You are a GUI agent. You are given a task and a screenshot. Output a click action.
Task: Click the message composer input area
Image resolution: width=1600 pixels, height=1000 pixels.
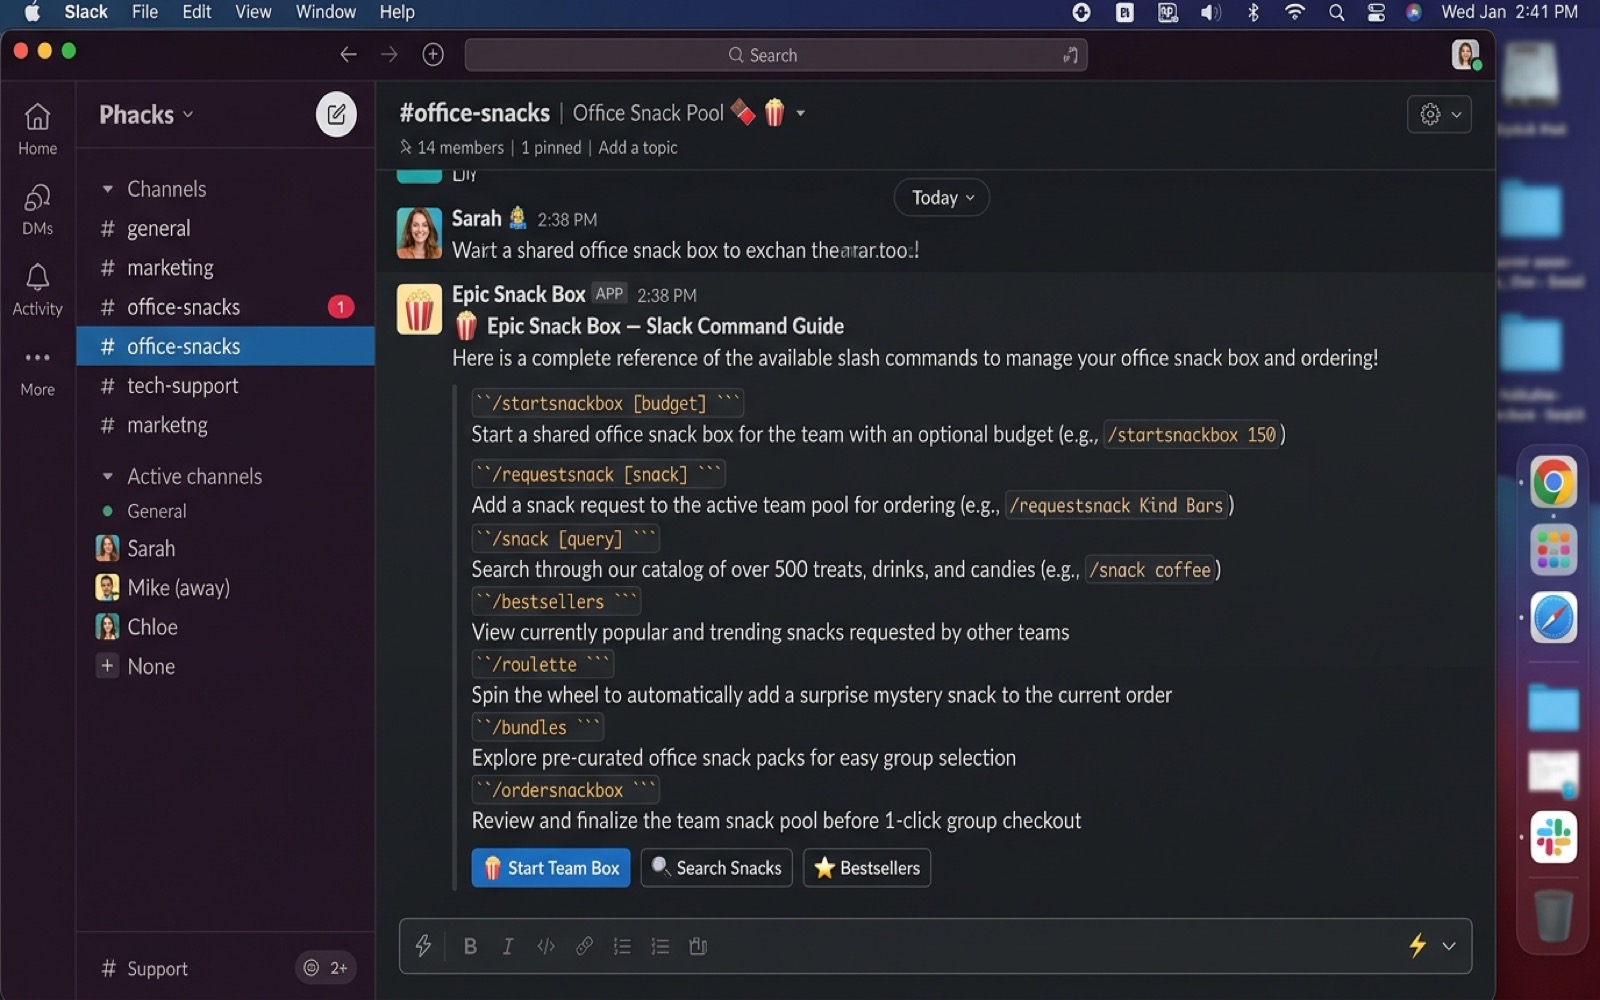pyautogui.click(x=935, y=946)
